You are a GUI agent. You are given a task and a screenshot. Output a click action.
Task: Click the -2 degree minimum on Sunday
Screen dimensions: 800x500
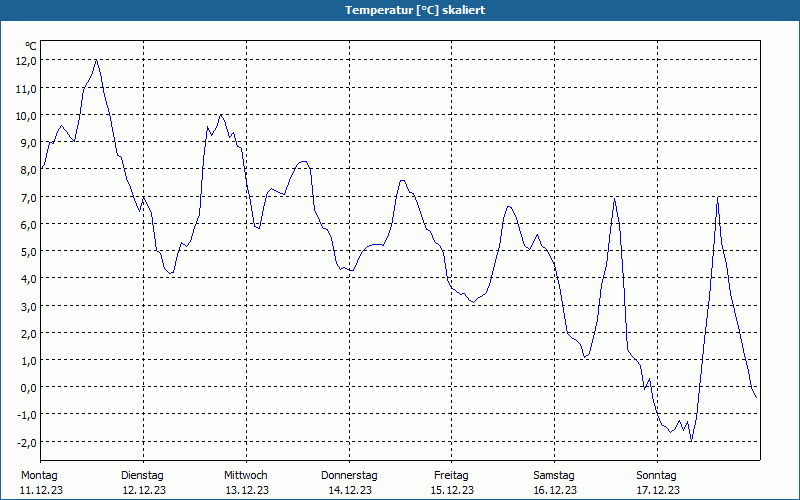point(691,441)
